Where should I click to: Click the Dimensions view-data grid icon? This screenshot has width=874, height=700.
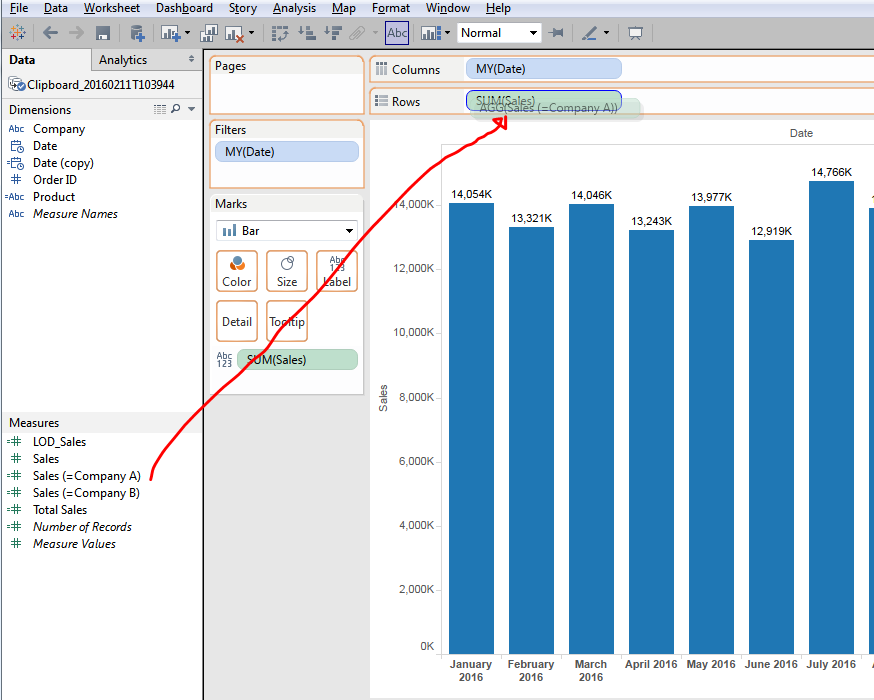tap(160, 109)
